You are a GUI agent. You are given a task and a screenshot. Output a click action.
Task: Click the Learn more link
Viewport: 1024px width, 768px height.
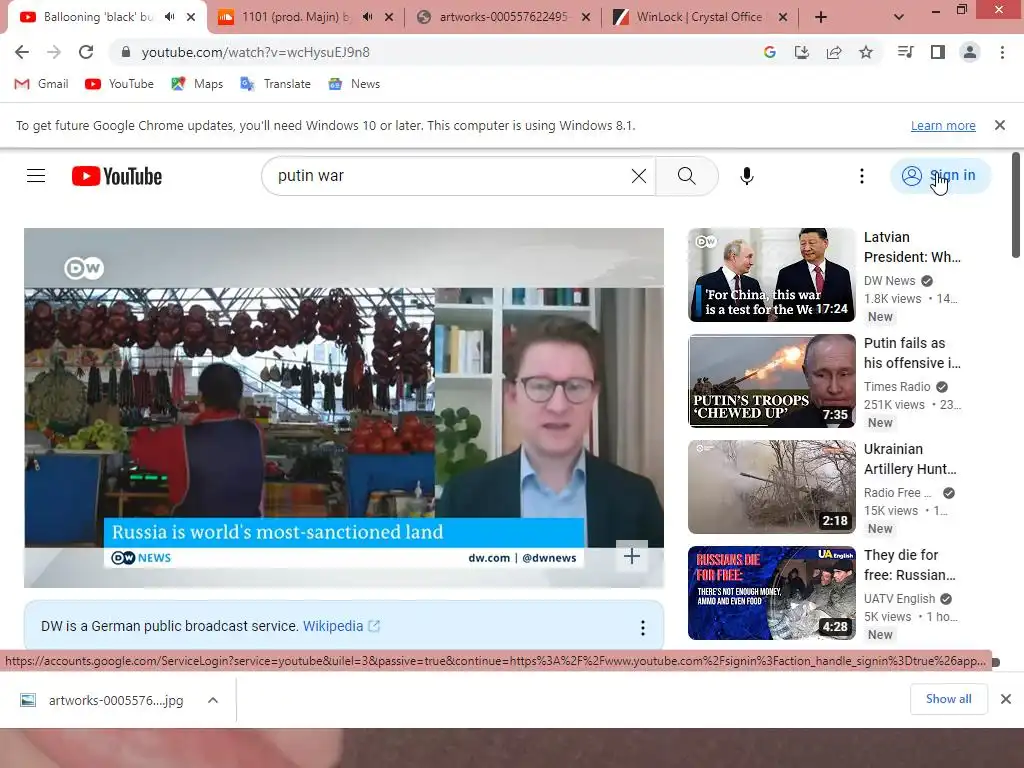(x=943, y=125)
